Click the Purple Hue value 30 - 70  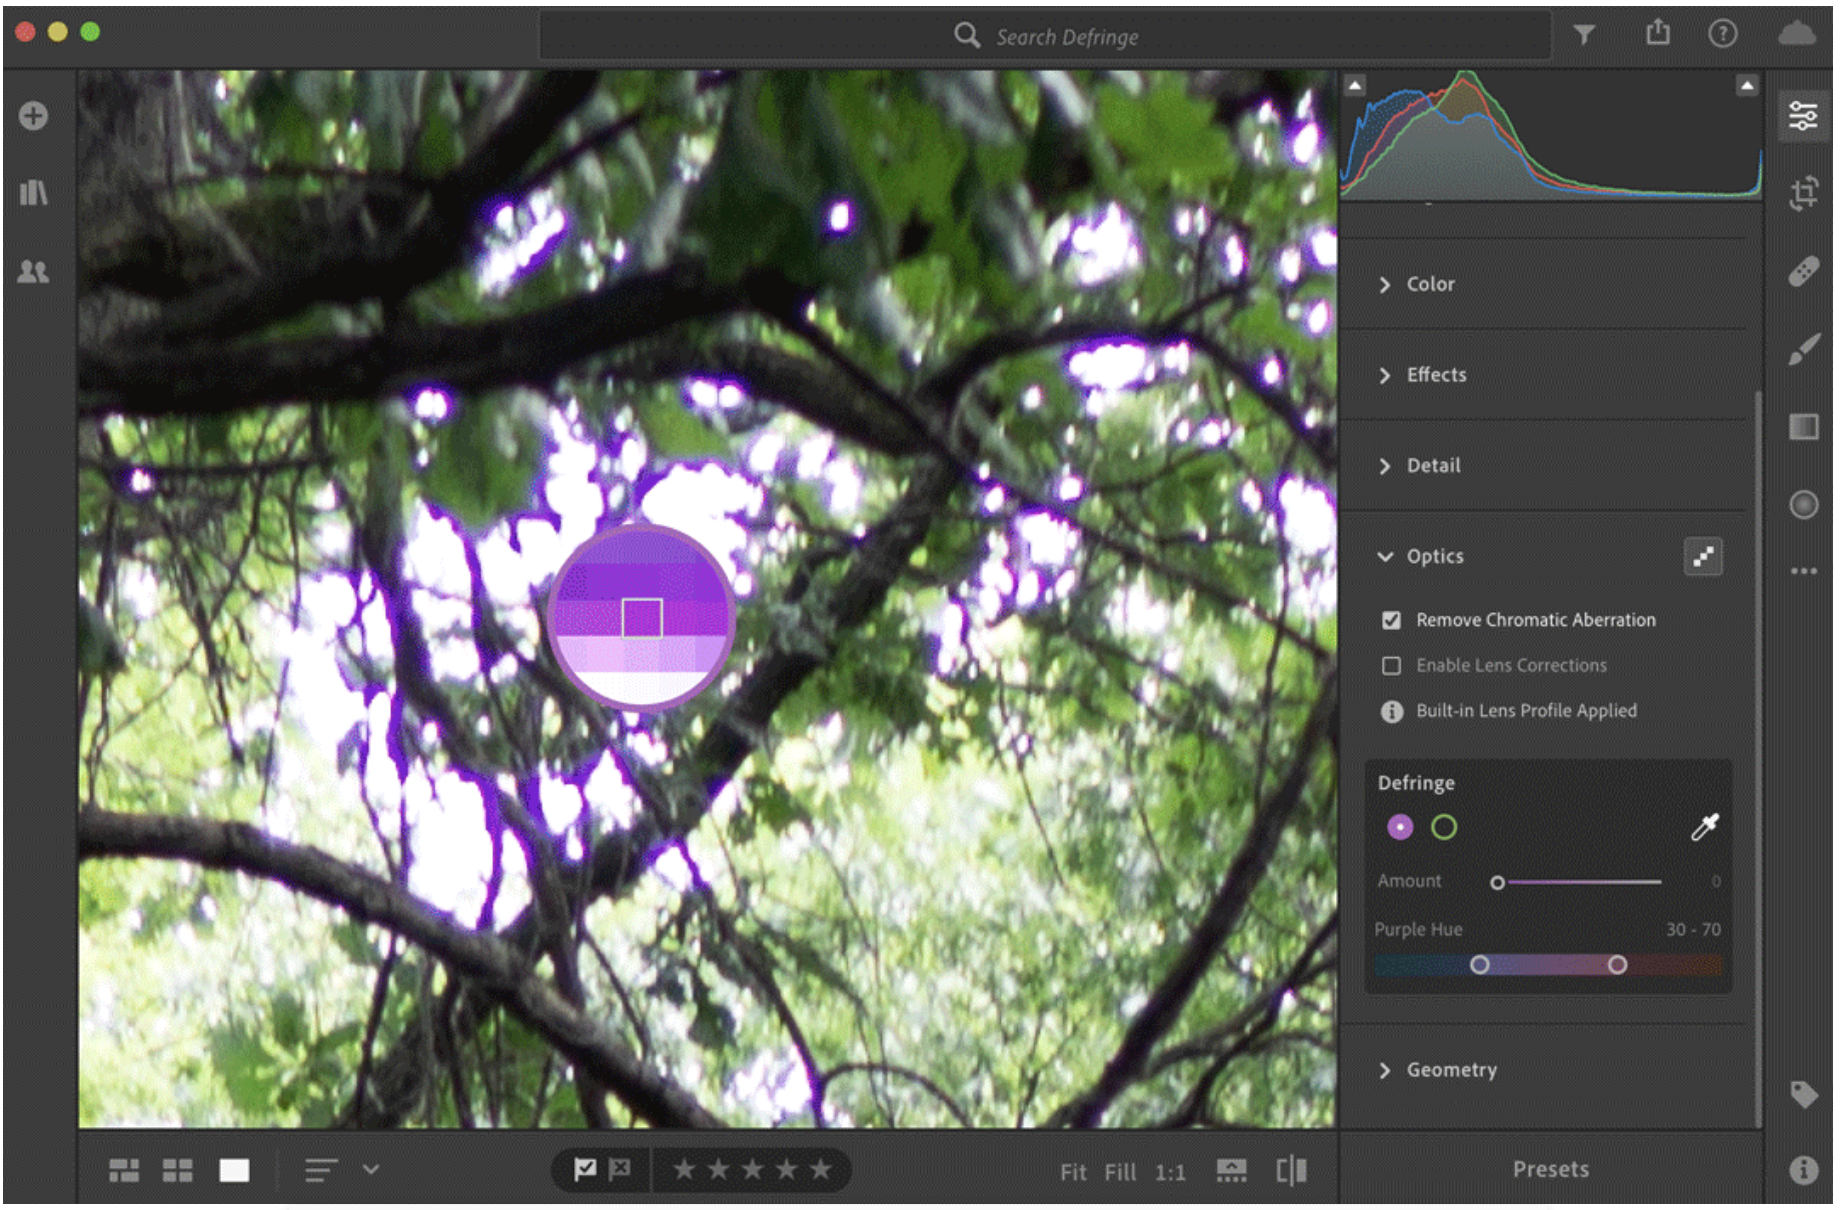click(1693, 929)
